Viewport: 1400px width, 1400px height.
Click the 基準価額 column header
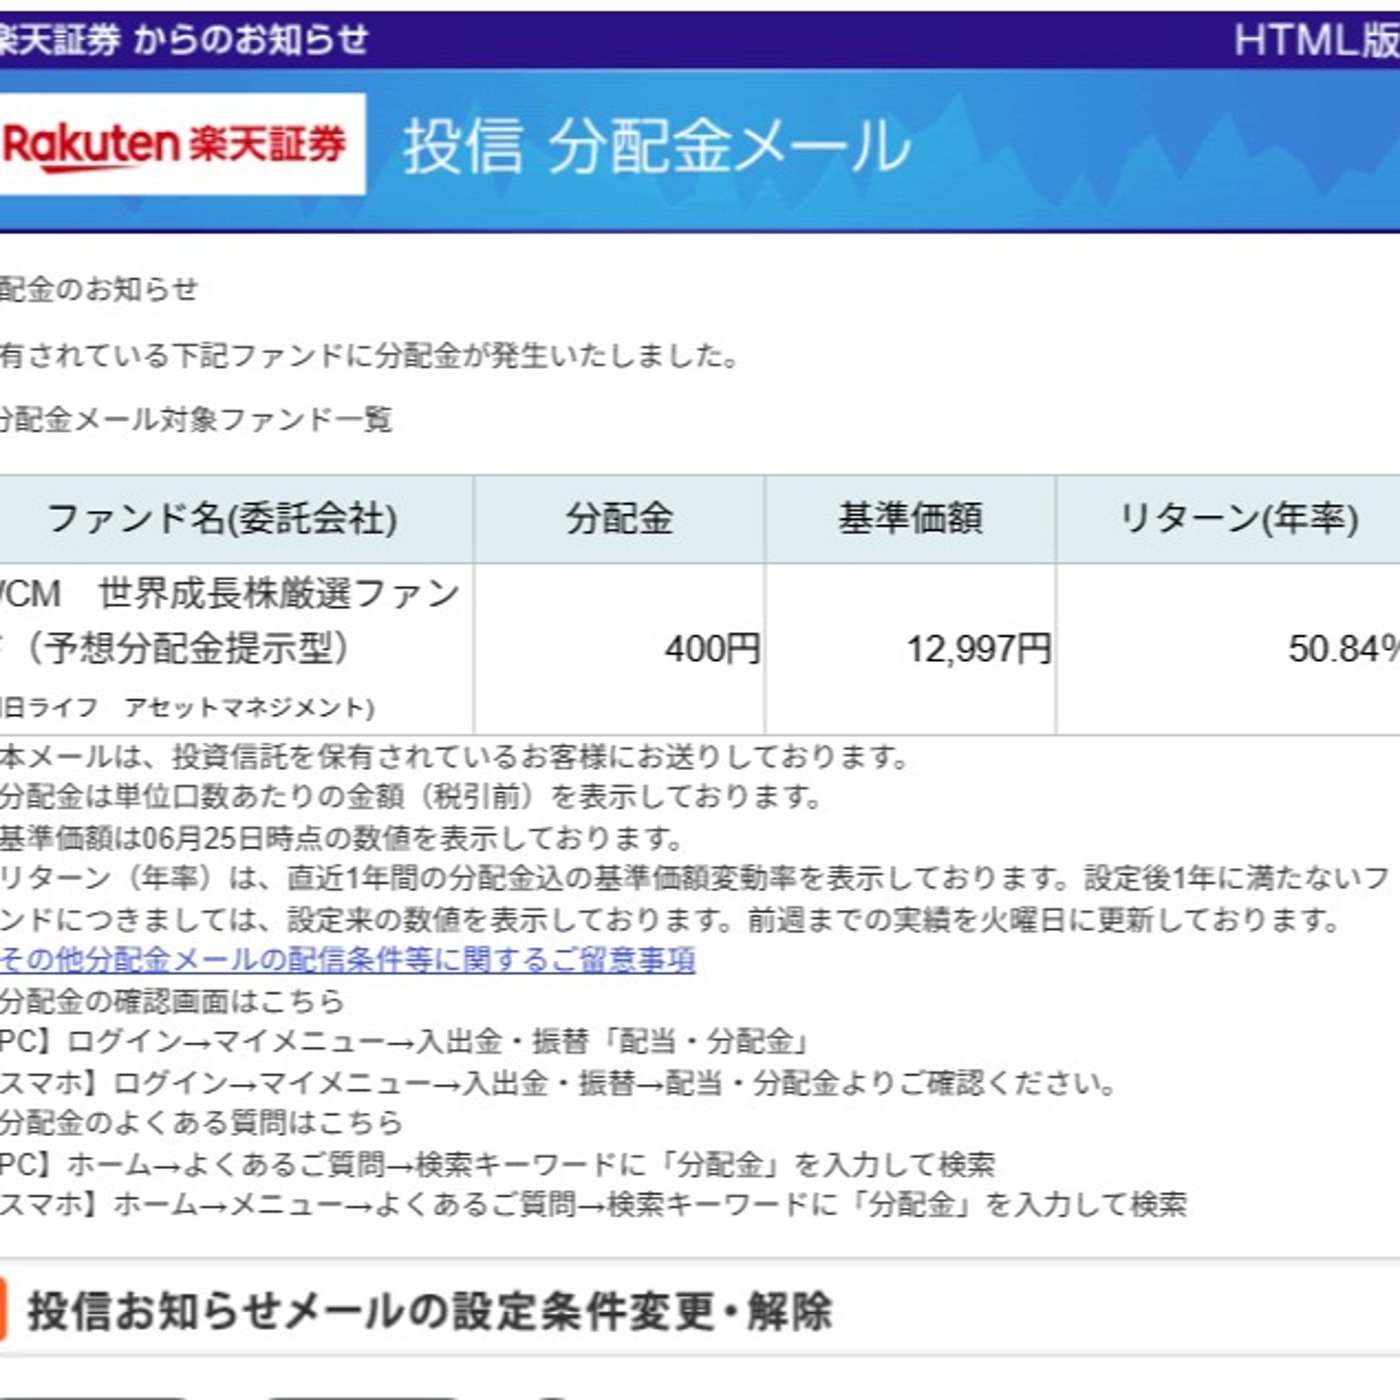911,518
